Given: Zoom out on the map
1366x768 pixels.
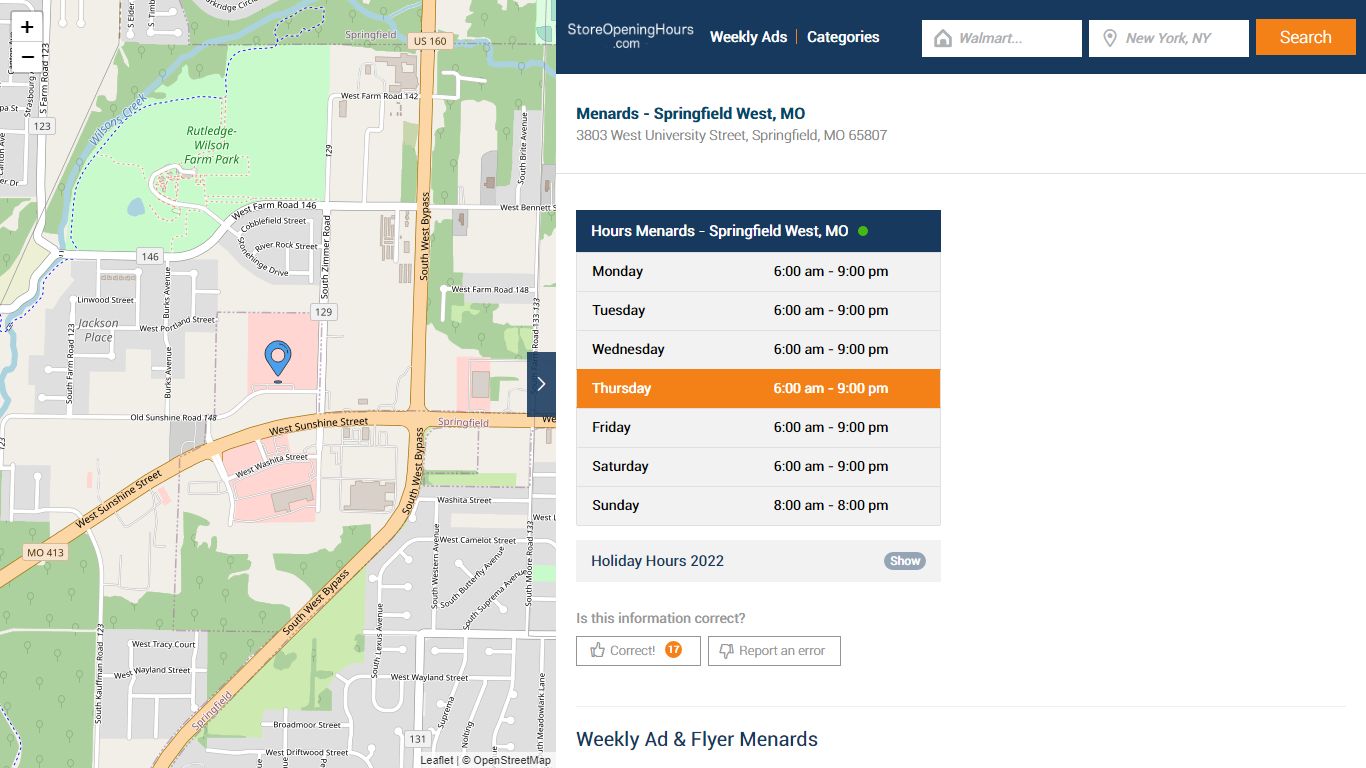Looking at the screenshot, I should tap(27, 56).
